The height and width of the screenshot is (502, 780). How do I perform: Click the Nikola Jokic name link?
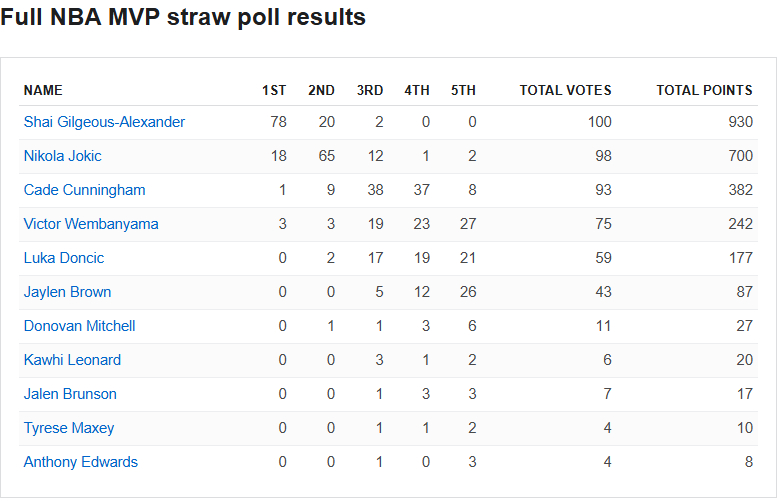(x=62, y=156)
